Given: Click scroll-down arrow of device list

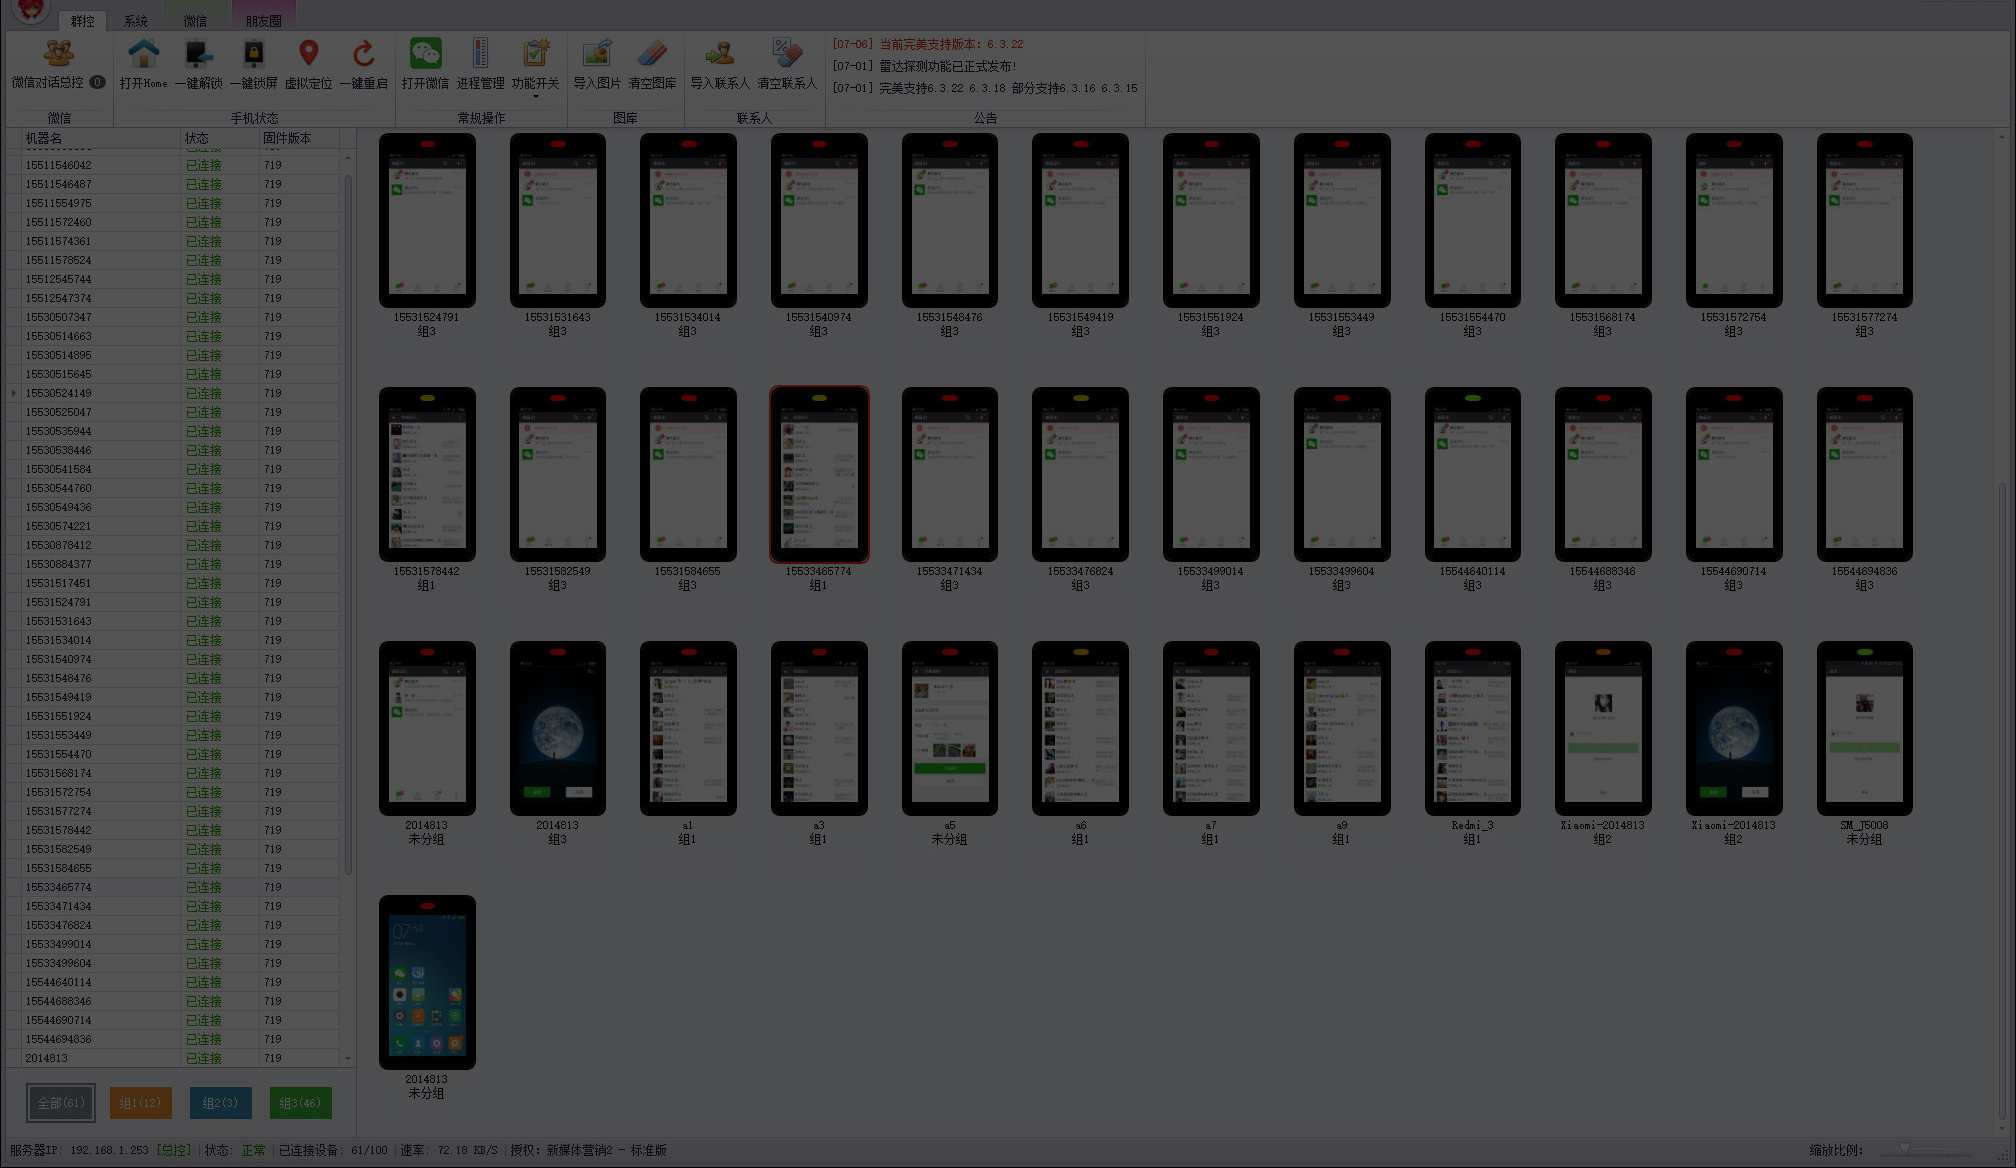Looking at the screenshot, I should pyautogui.click(x=348, y=1058).
